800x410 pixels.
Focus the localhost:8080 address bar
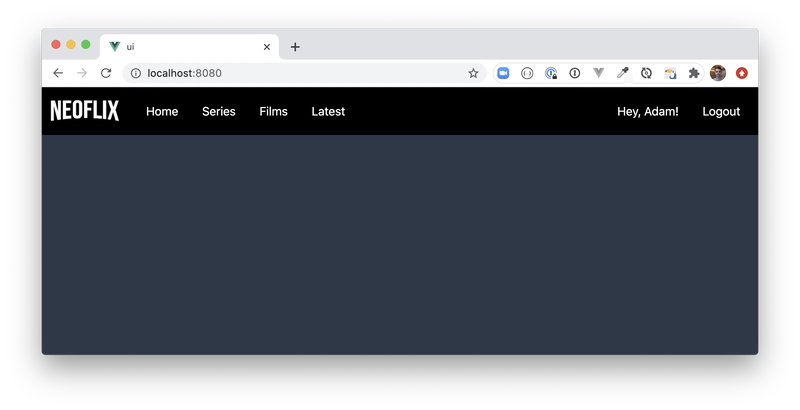(x=300, y=73)
